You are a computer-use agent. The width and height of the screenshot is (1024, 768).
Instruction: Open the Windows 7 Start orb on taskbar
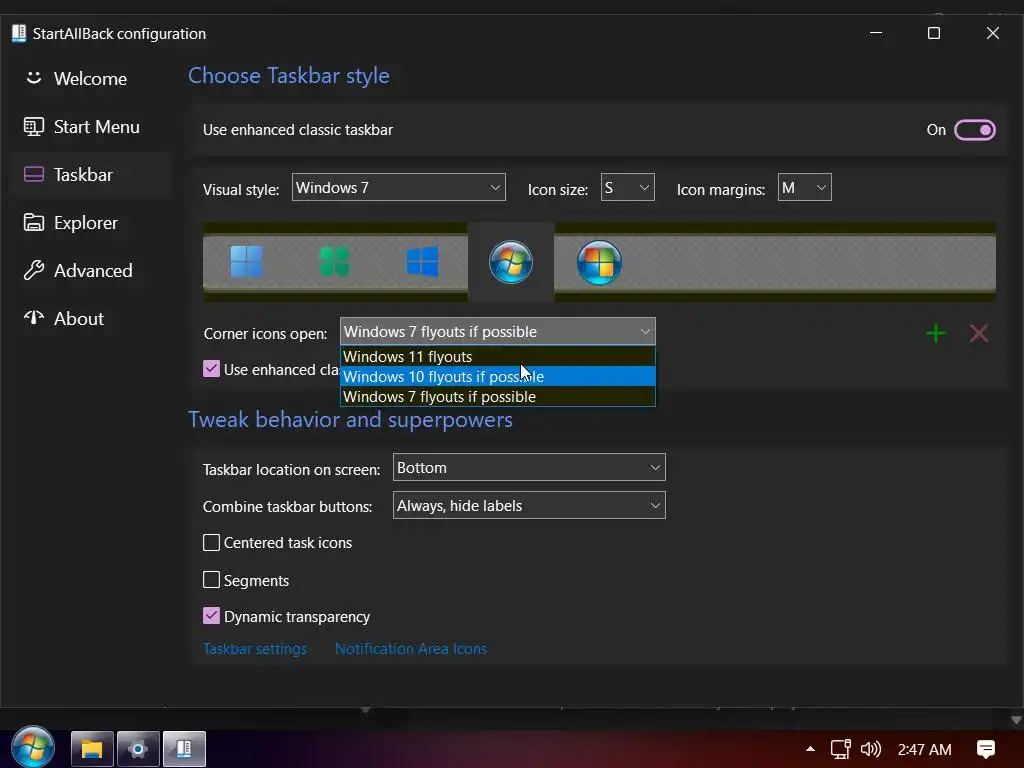(x=33, y=748)
